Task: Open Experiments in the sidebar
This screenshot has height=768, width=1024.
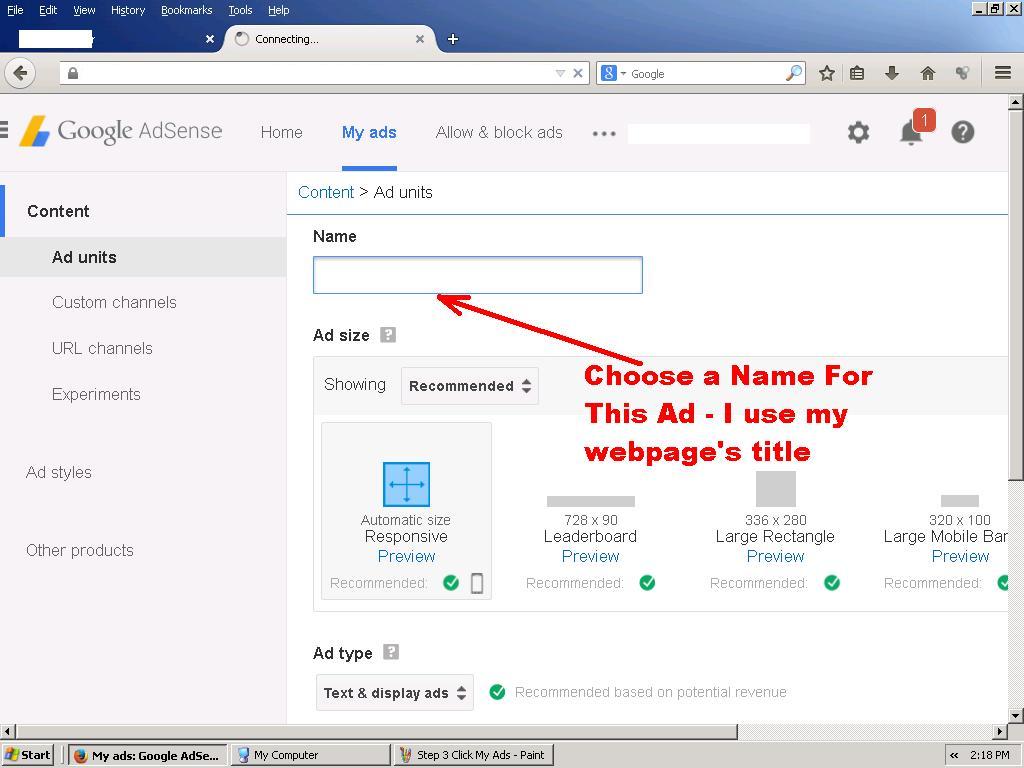Action: click(x=96, y=394)
